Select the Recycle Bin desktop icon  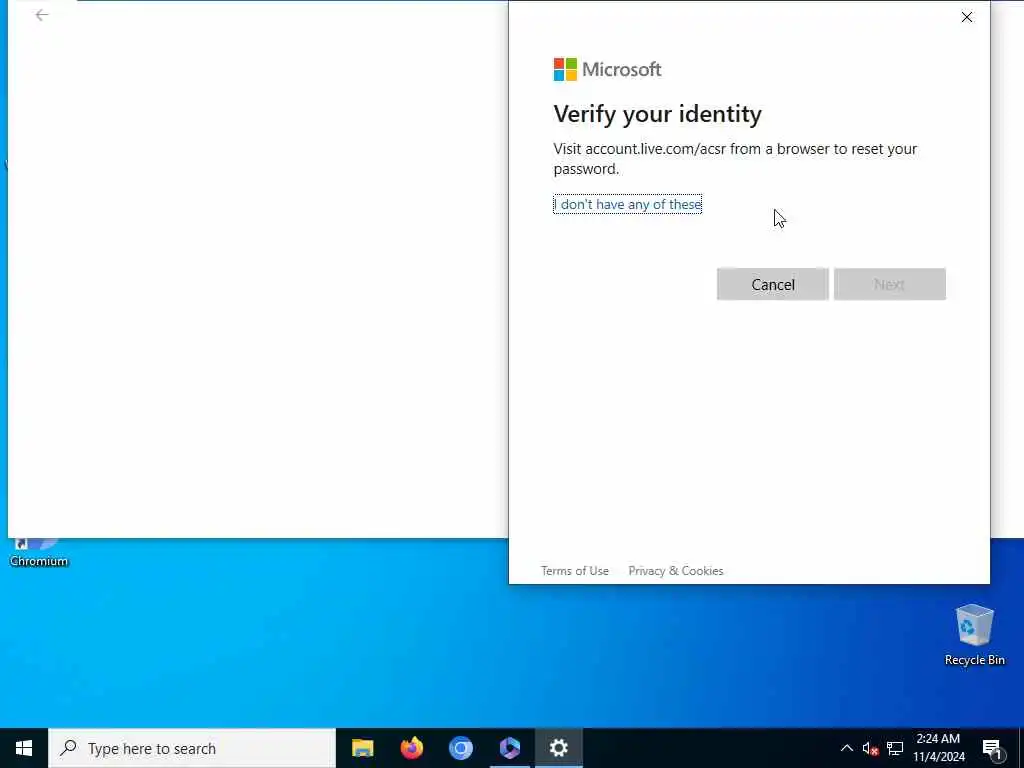974,635
